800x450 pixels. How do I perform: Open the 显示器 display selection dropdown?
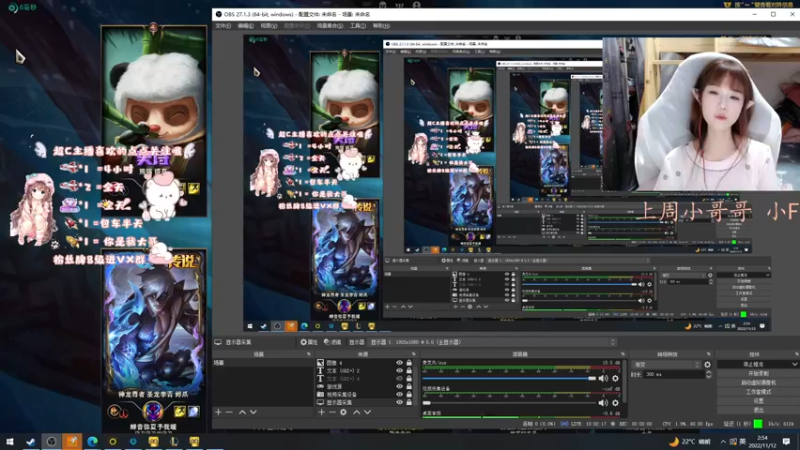click(x=492, y=342)
